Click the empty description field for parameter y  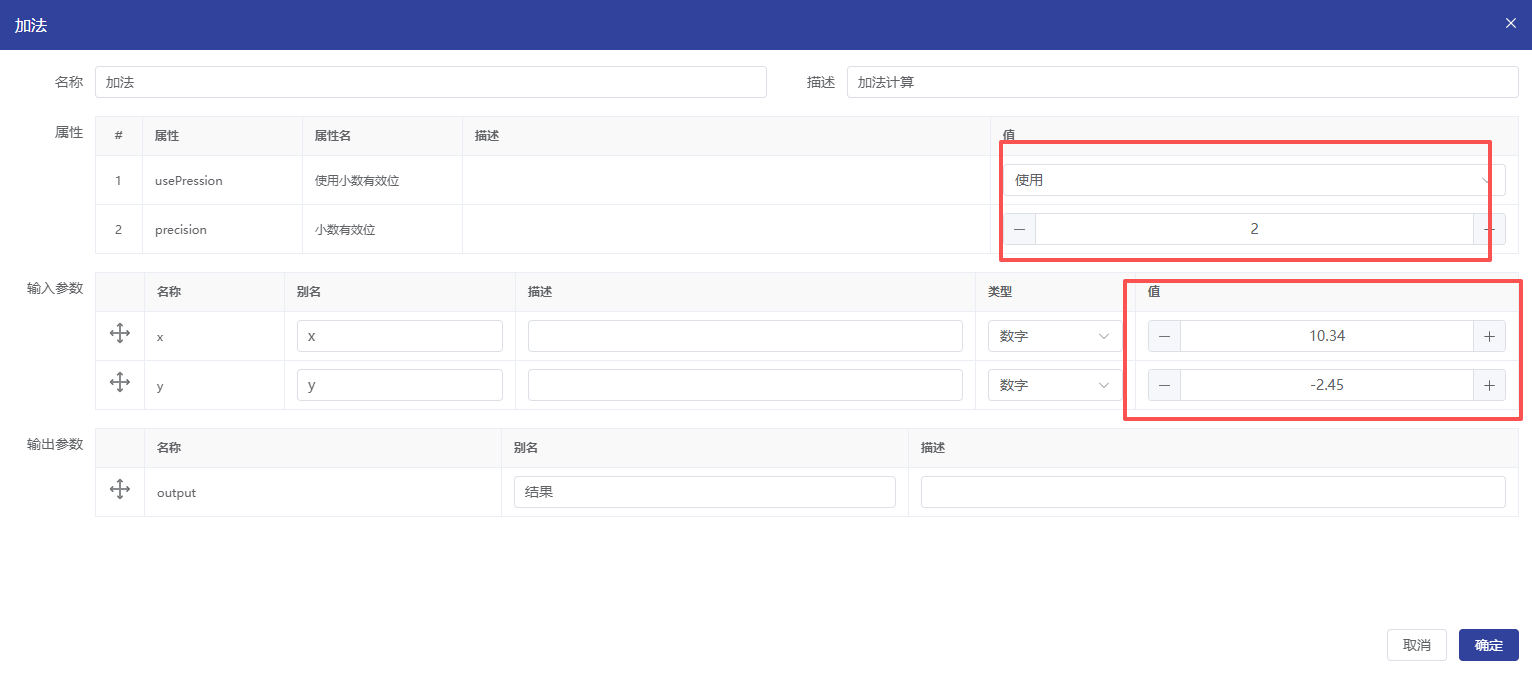coord(745,385)
